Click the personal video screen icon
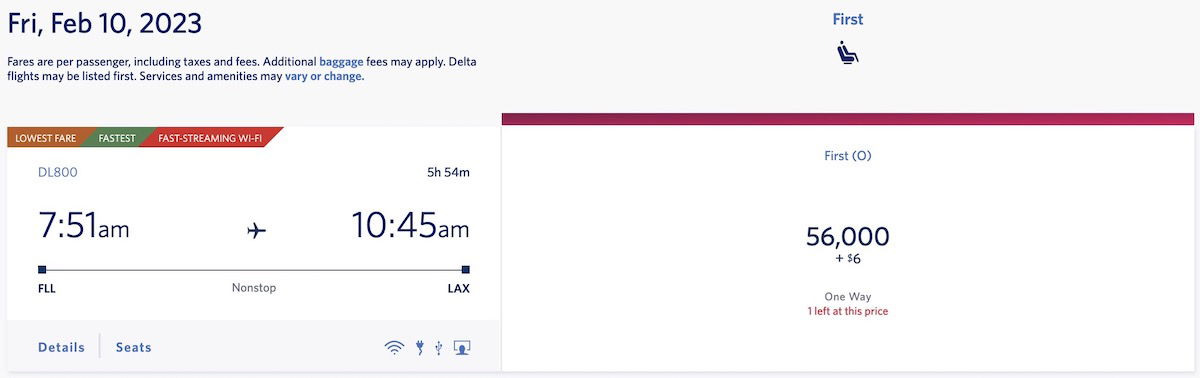 coord(462,348)
